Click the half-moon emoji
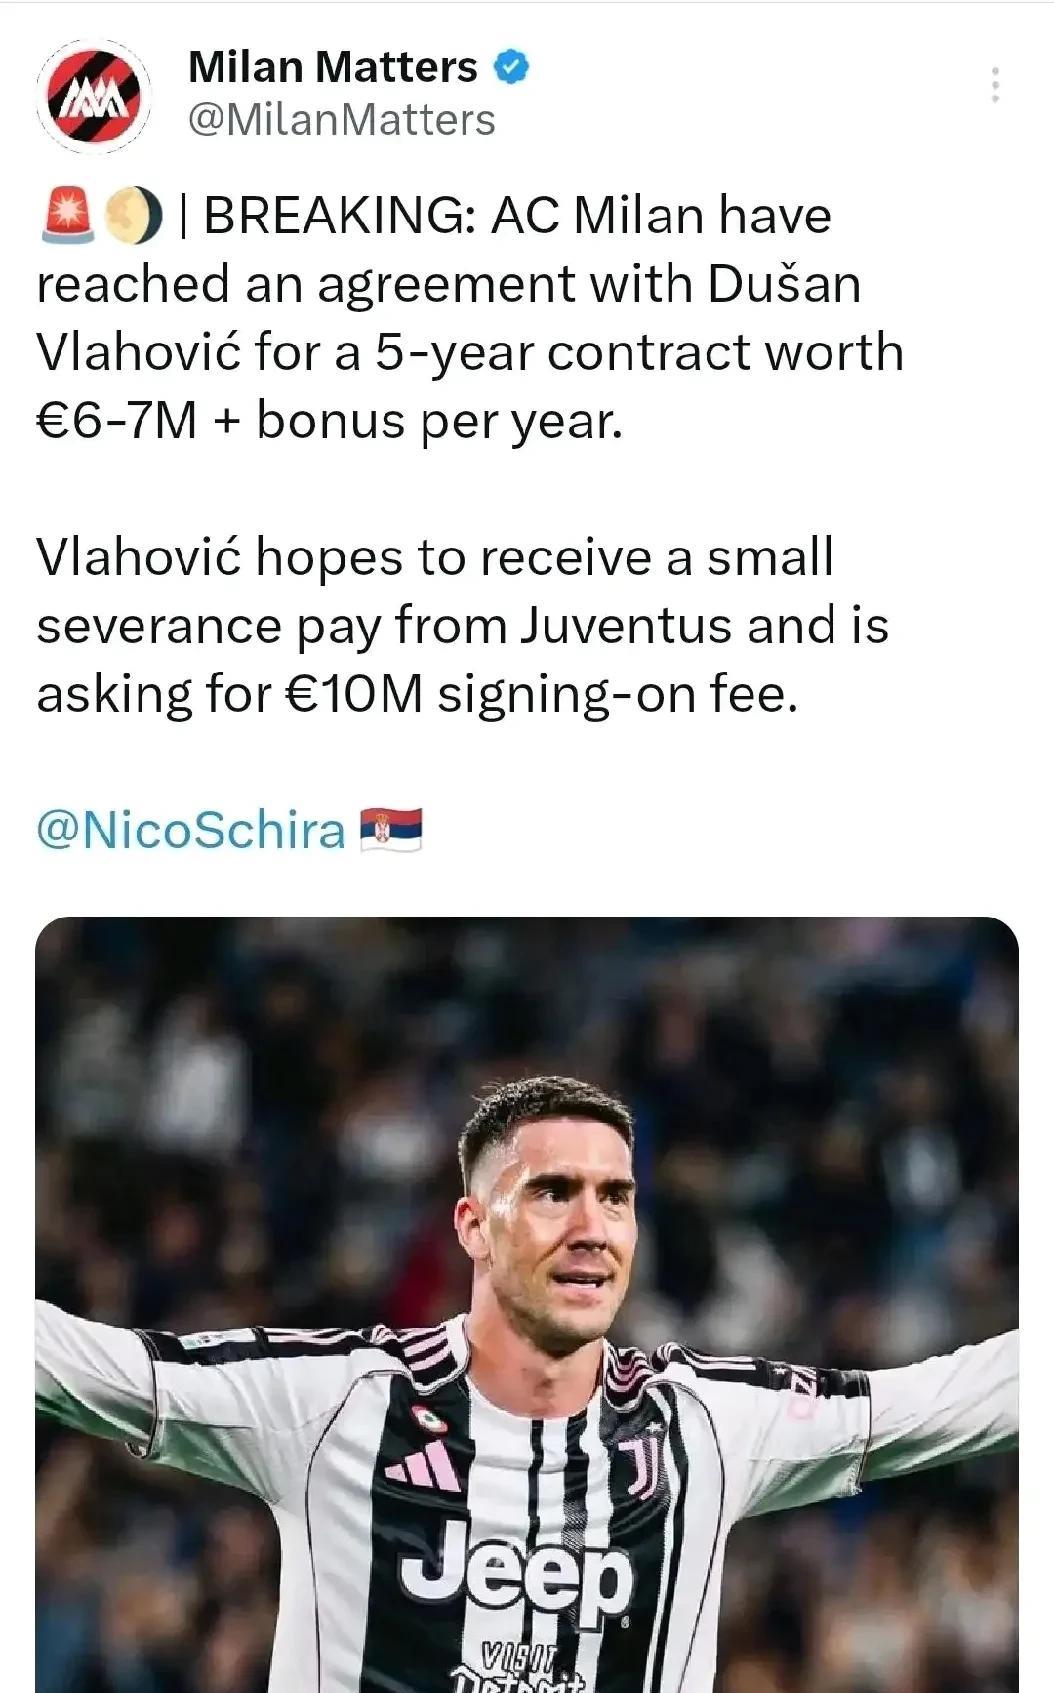 133,216
